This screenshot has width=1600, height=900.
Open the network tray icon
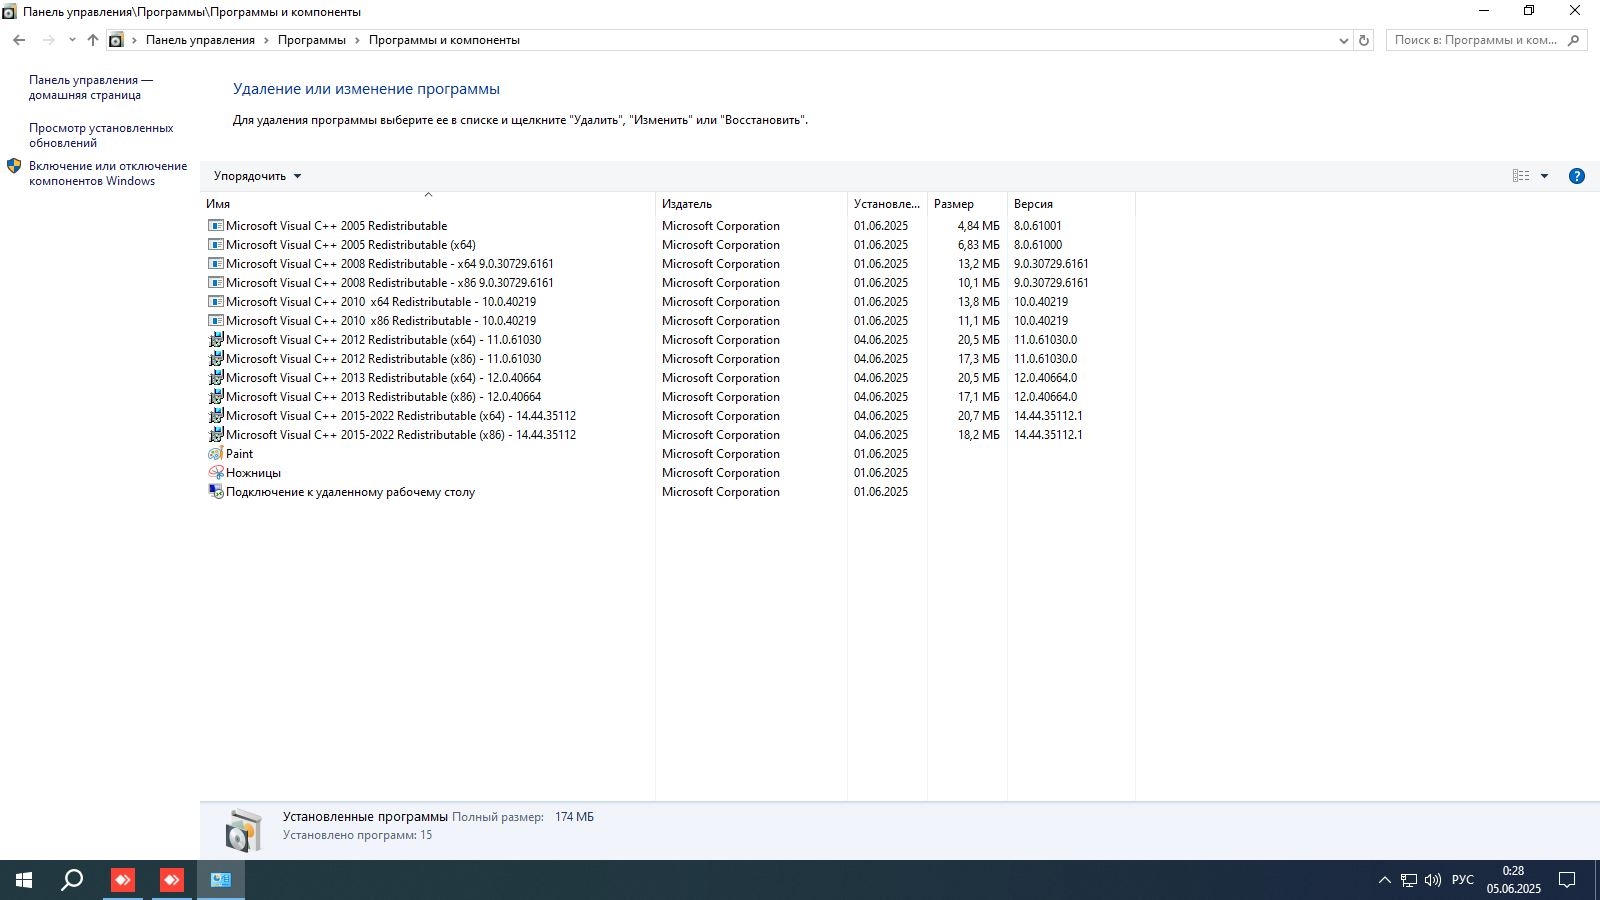coord(1409,880)
